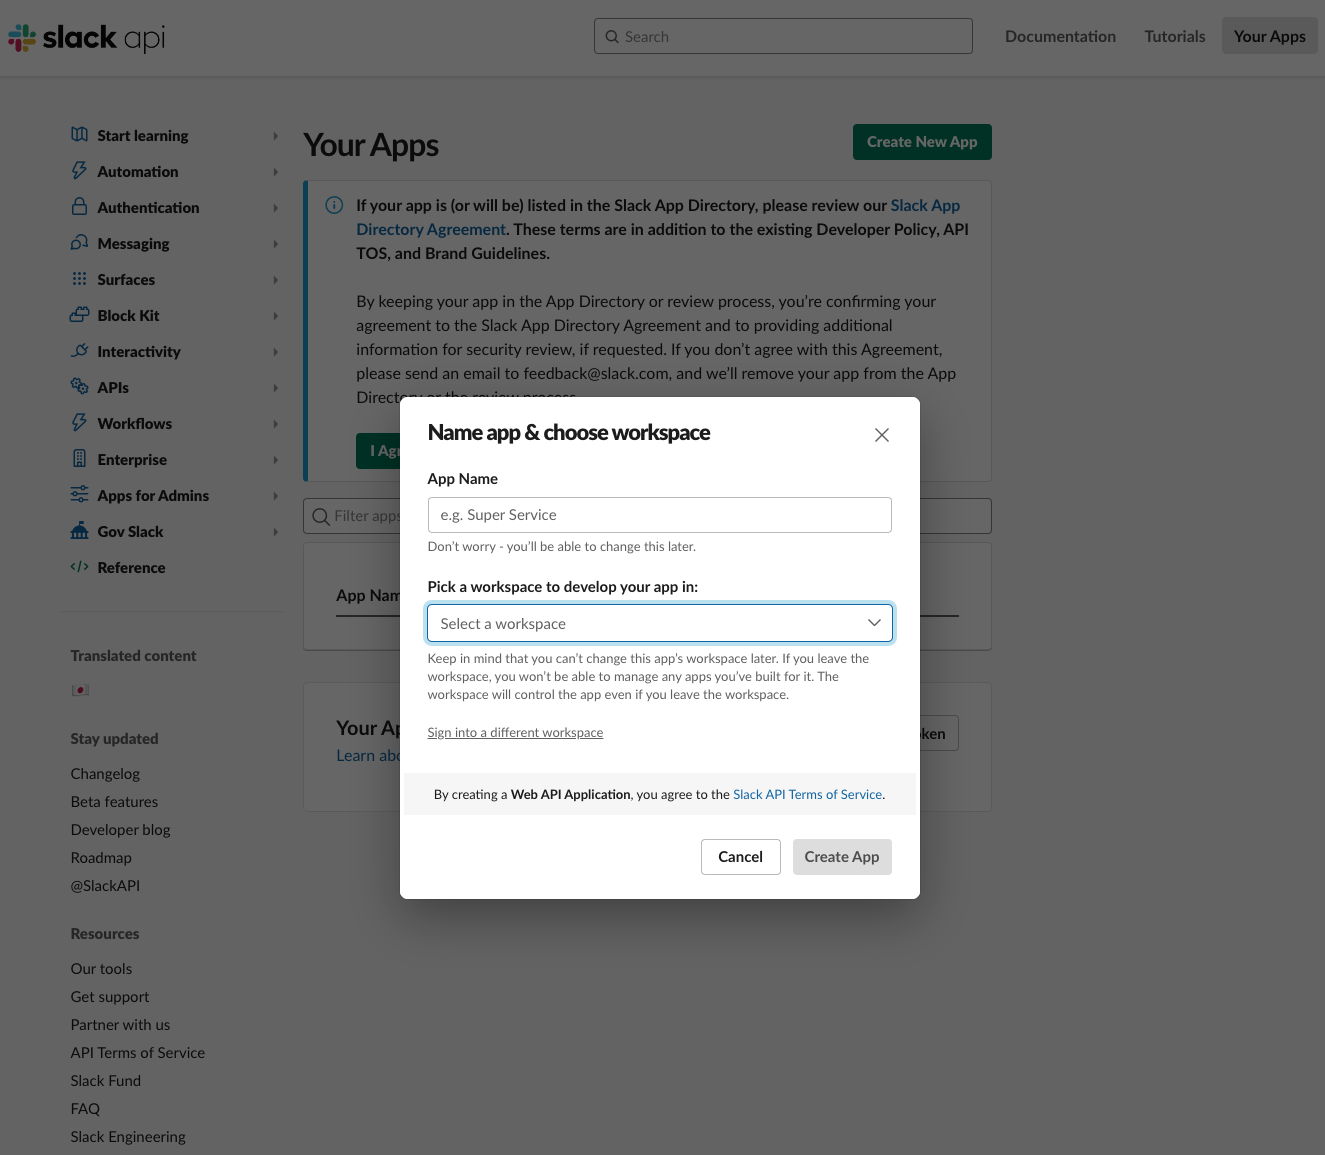Viewport: 1325px width, 1155px height.
Task: Open the Changelog link
Action: [x=105, y=774]
